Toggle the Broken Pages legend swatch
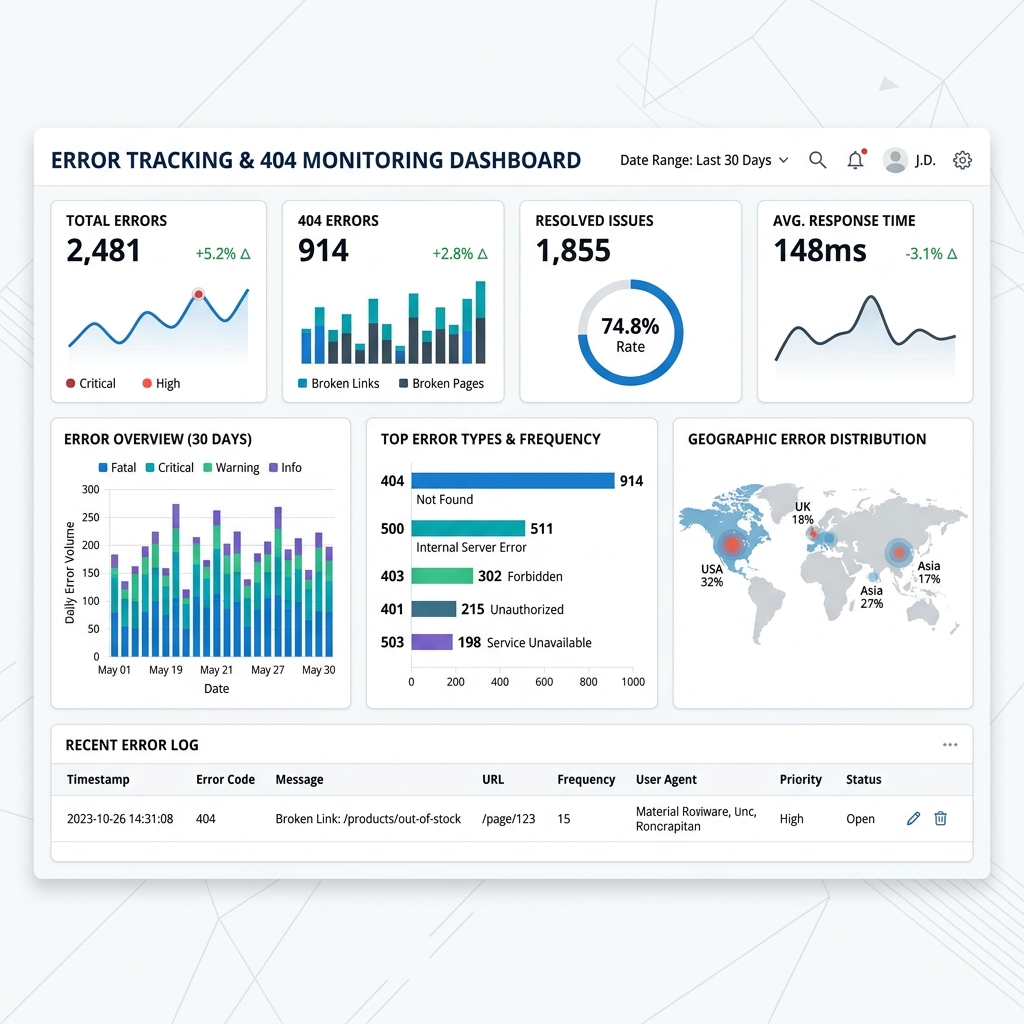Image resolution: width=1024 pixels, height=1024 pixels. tap(404, 383)
